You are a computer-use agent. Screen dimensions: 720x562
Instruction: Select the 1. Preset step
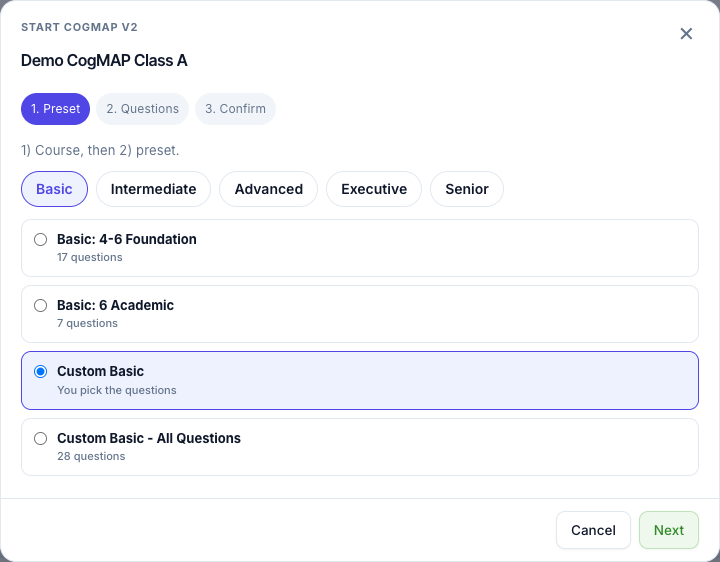[x=56, y=109]
